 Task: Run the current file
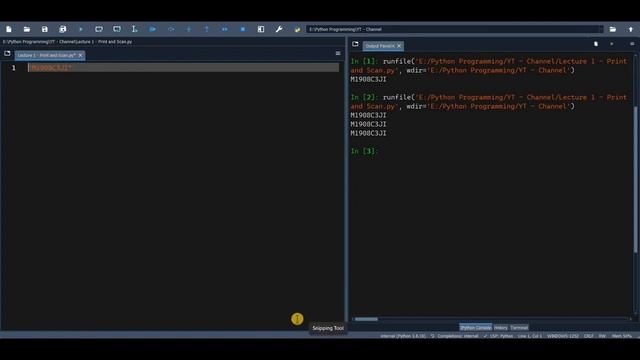[x=81, y=29]
